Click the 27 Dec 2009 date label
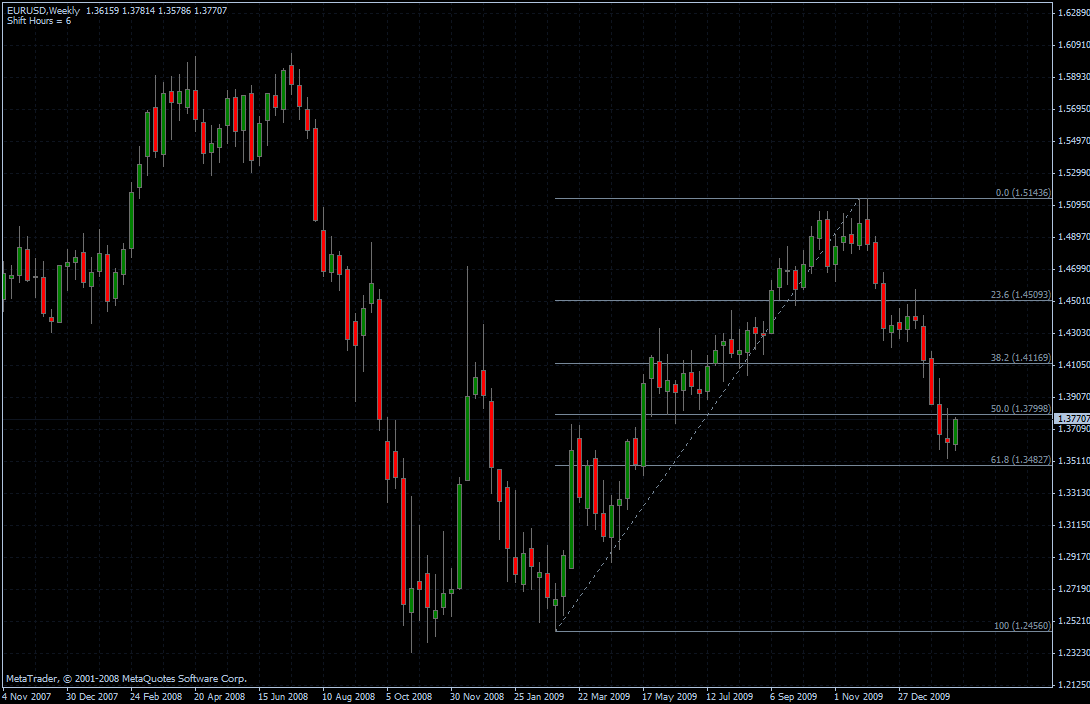The image size is (1090, 704). click(x=924, y=696)
